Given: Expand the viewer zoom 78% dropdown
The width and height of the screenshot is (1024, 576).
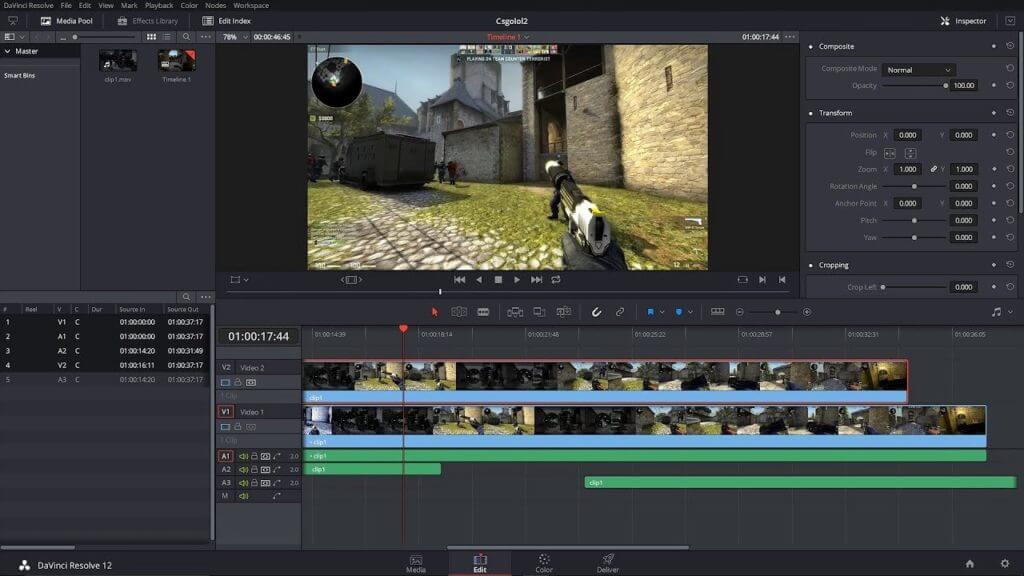Looking at the screenshot, I should pos(235,37).
